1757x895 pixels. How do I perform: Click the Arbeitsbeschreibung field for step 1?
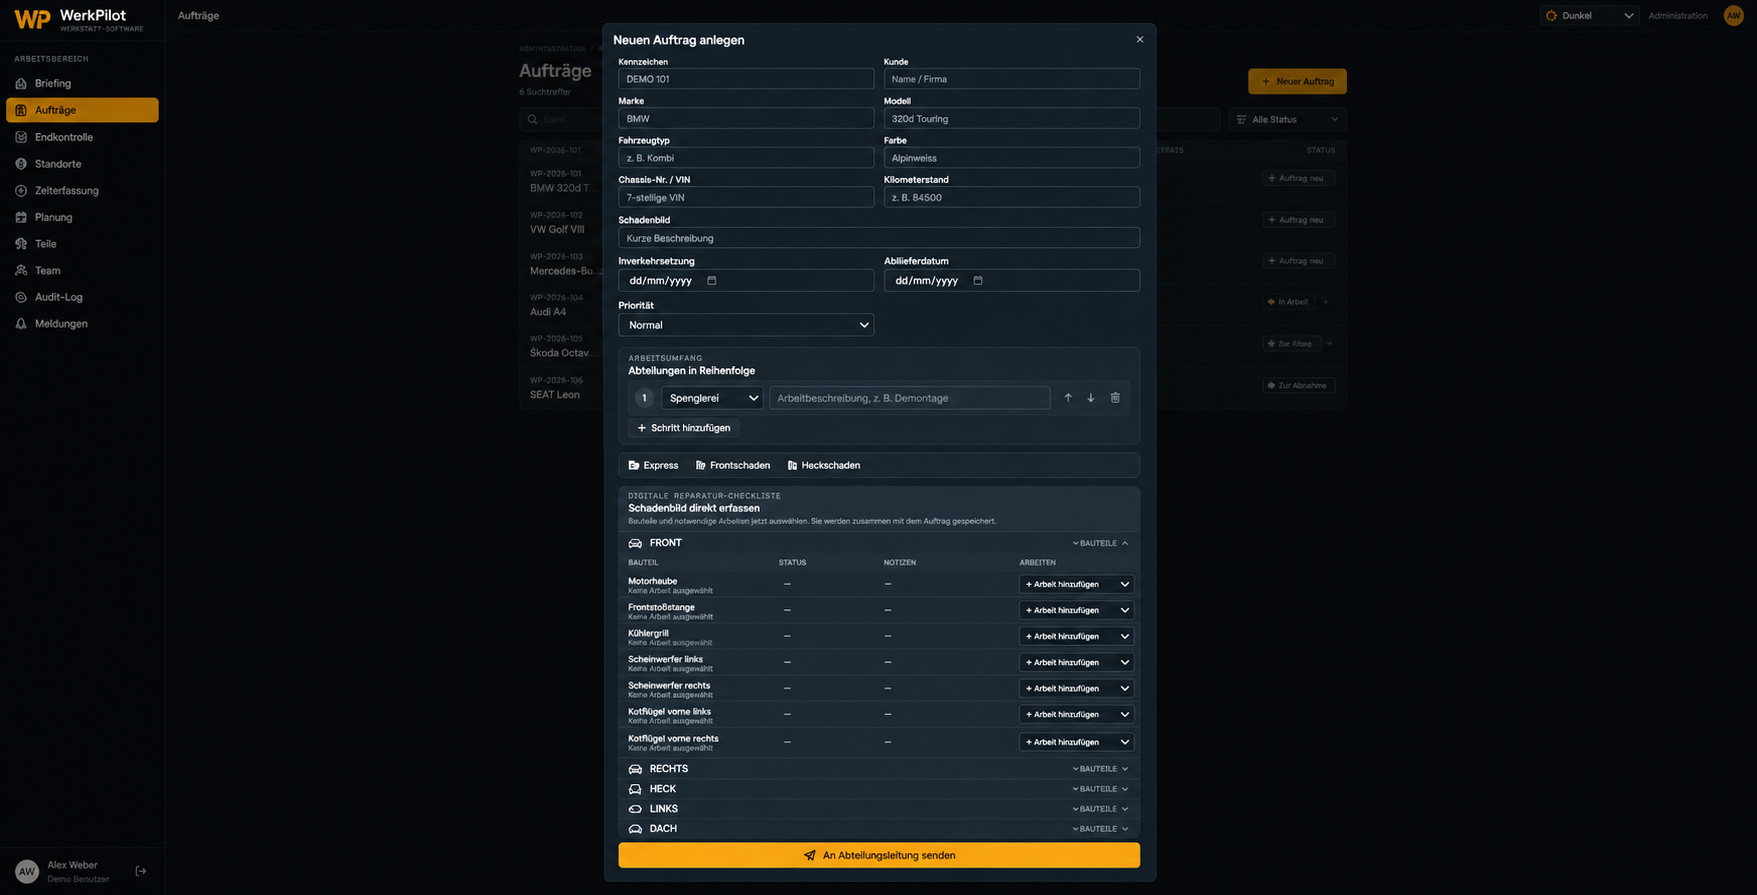tap(910, 398)
